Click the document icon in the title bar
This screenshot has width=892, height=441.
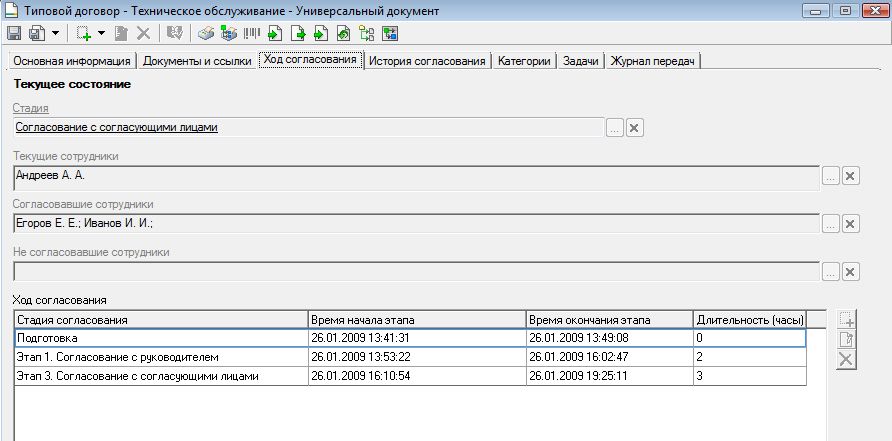pyautogui.click(x=11, y=10)
